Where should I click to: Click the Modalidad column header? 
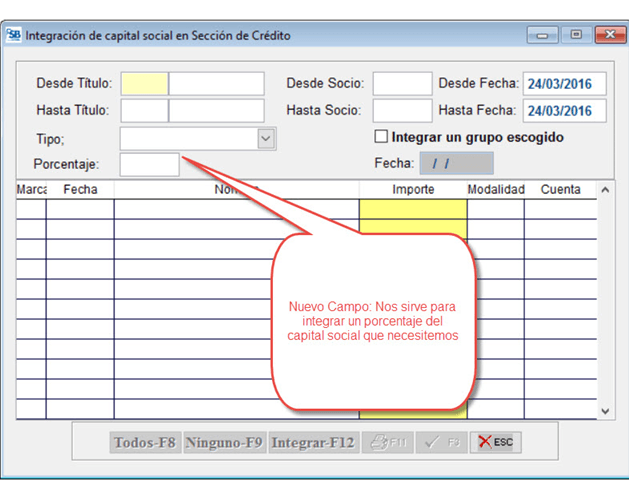point(495,189)
